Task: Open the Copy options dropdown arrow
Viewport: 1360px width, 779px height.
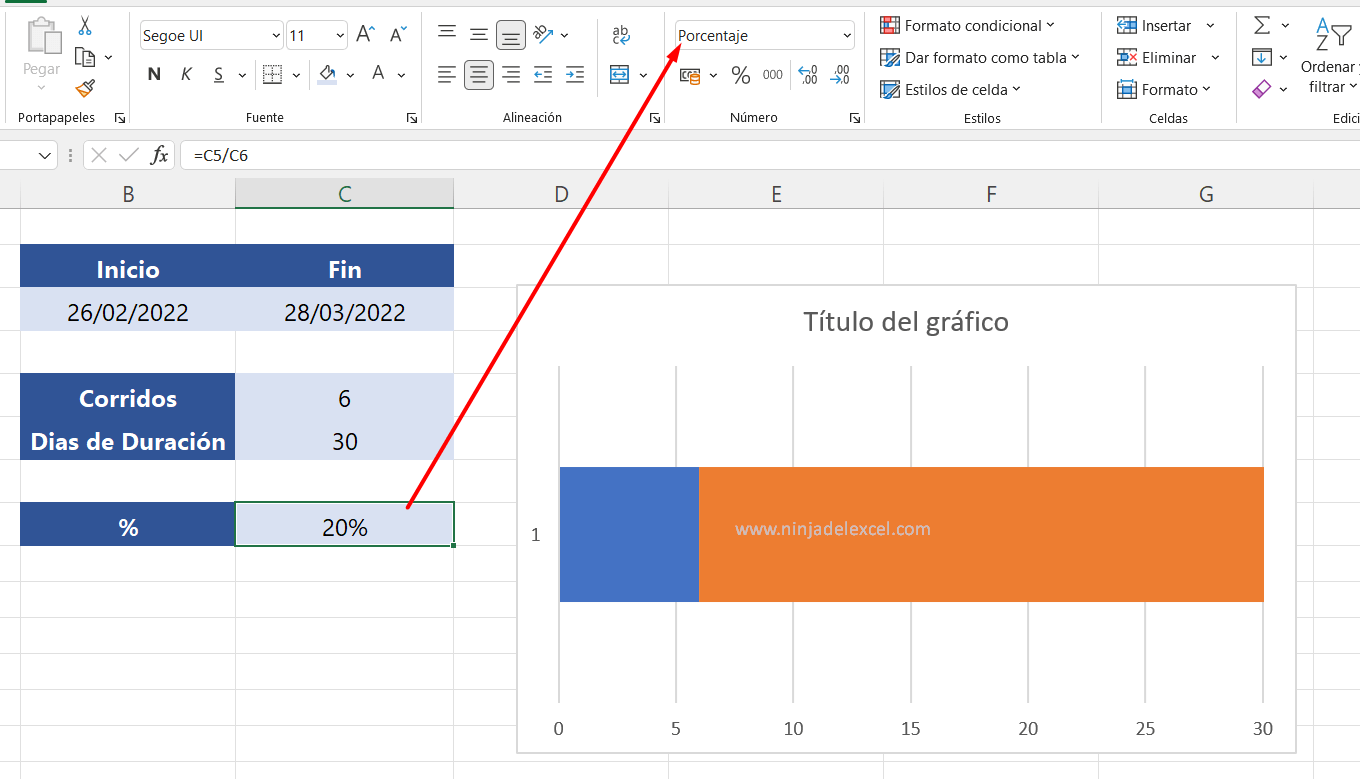Action: point(108,58)
